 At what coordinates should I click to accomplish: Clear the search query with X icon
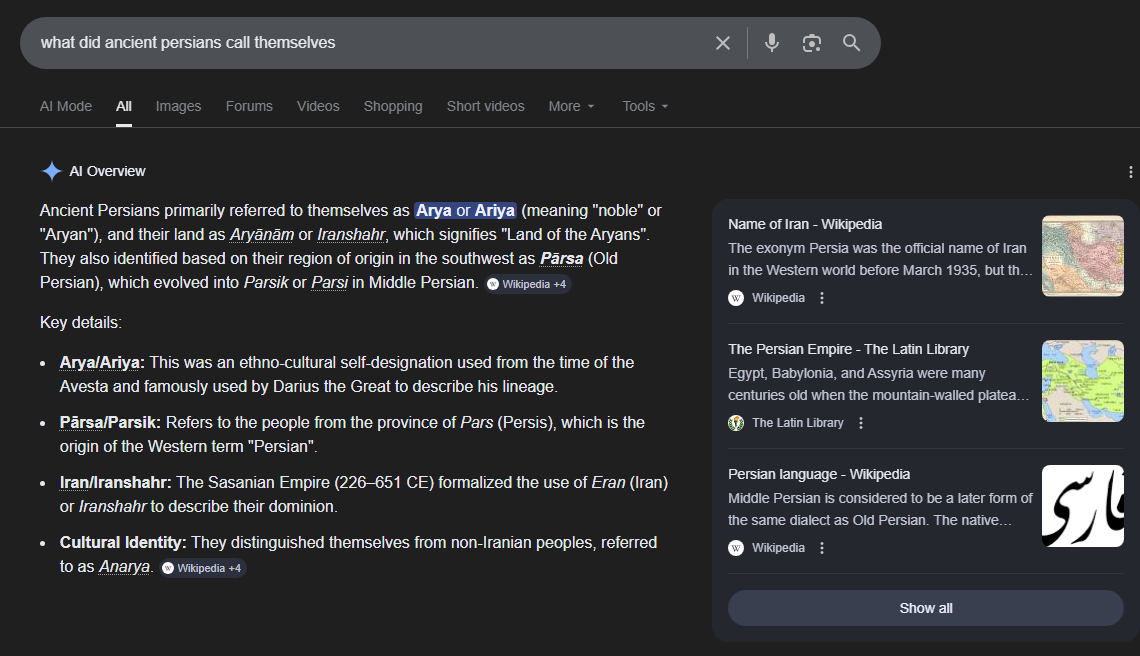[723, 43]
